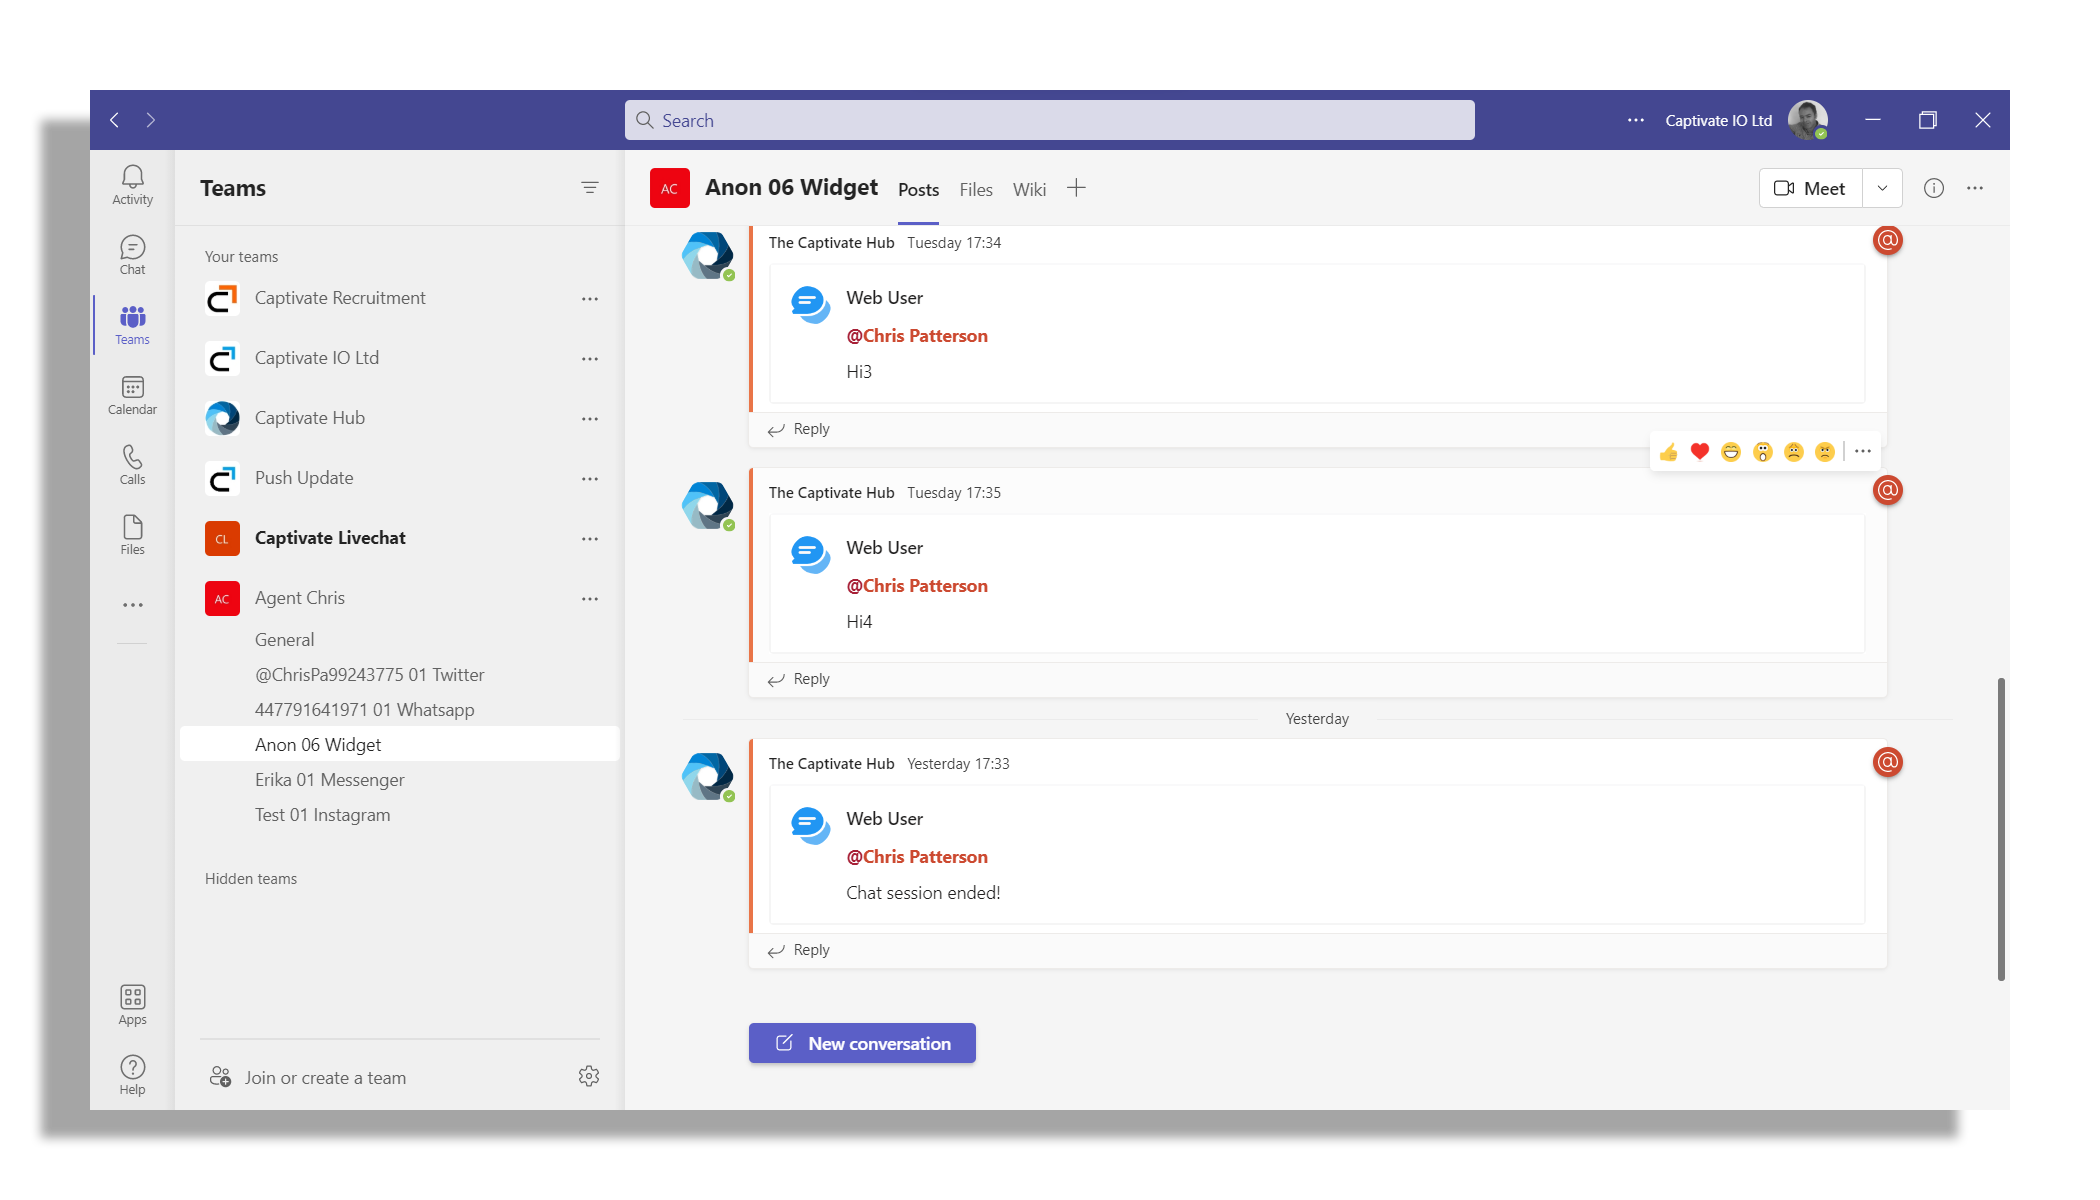Join or create a team
2100x1200 pixels.
tap(308, 1077)
